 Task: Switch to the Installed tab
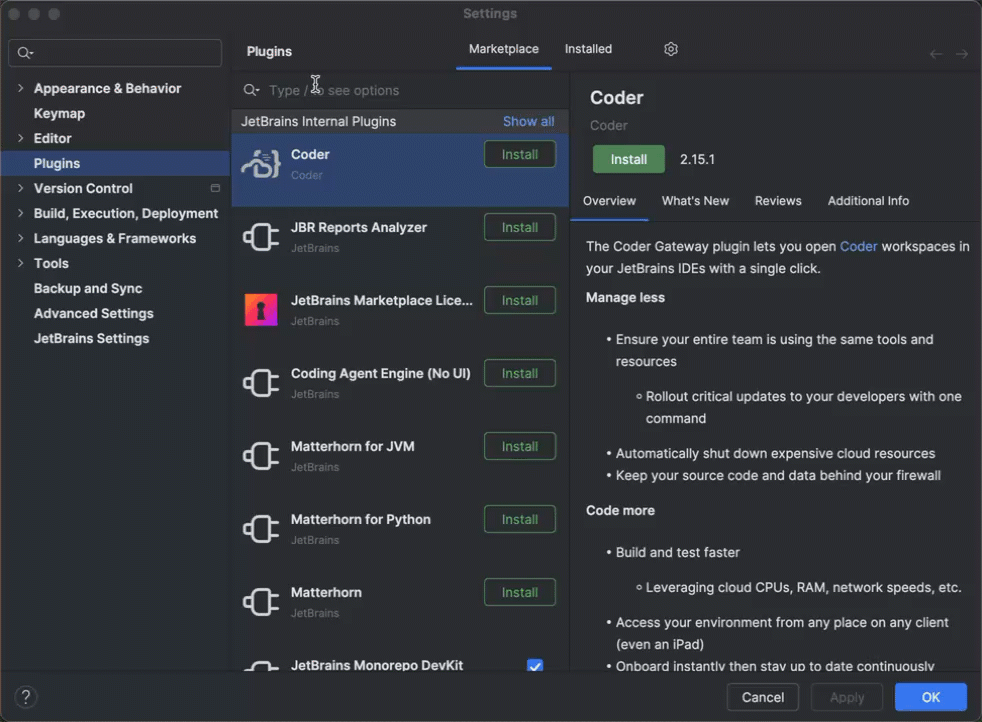coord(588,48)
